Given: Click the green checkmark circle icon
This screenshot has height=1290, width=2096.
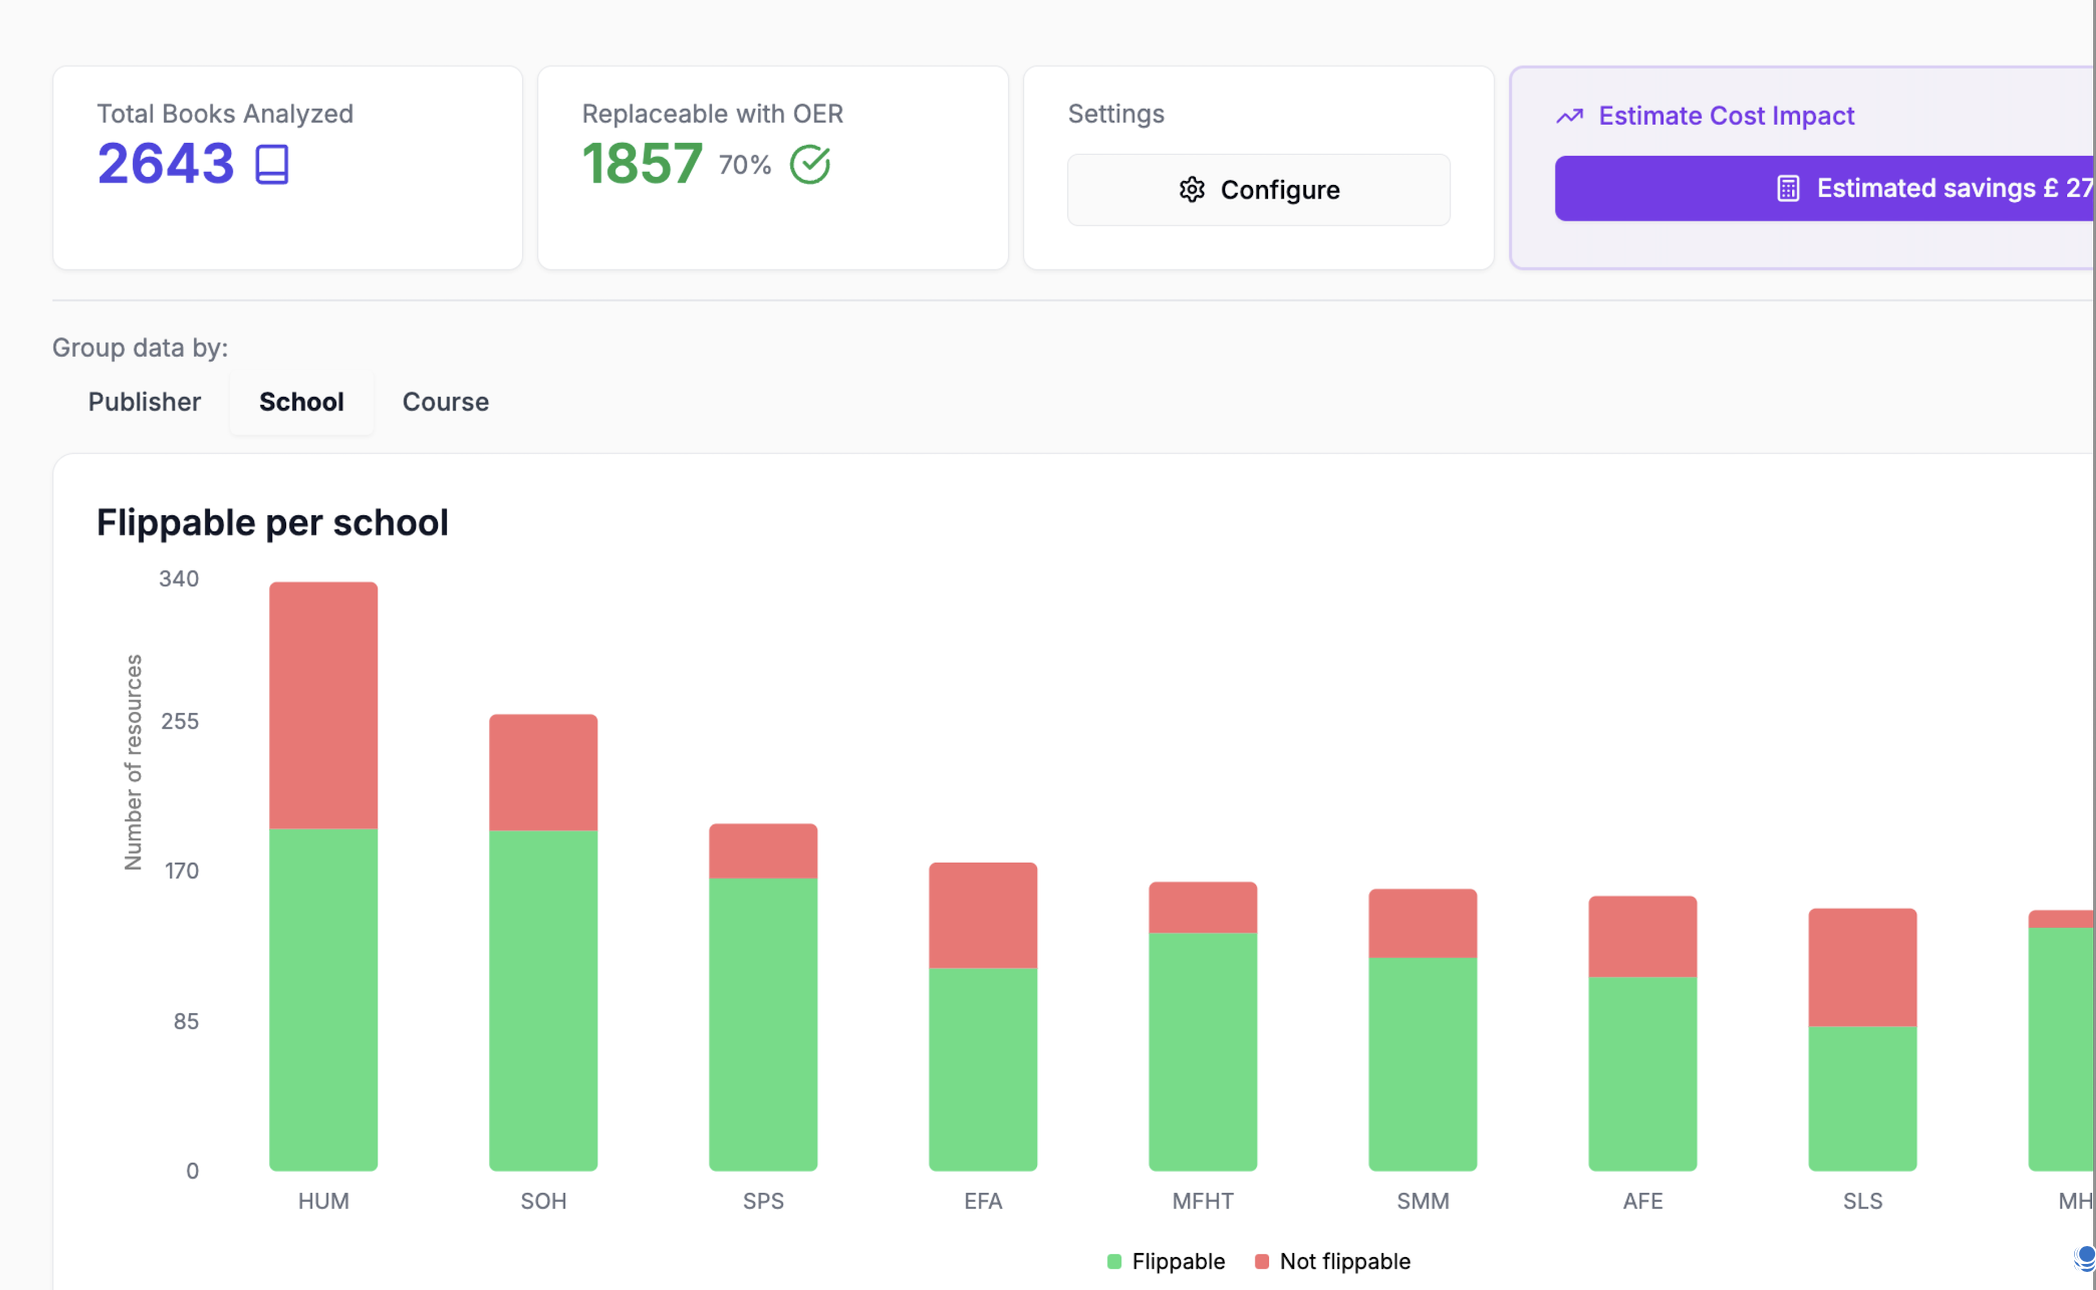Looking at the screenshot, I should (810, 164).
